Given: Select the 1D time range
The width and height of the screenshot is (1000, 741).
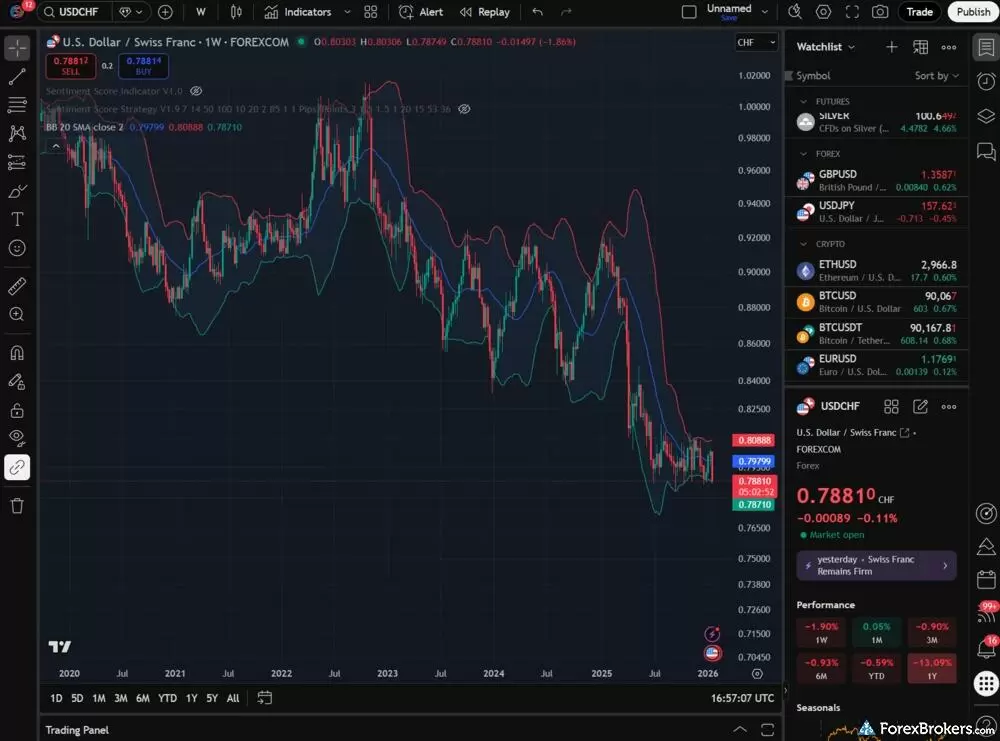Looking at the screenshot, I should click(x=56, y=699).
